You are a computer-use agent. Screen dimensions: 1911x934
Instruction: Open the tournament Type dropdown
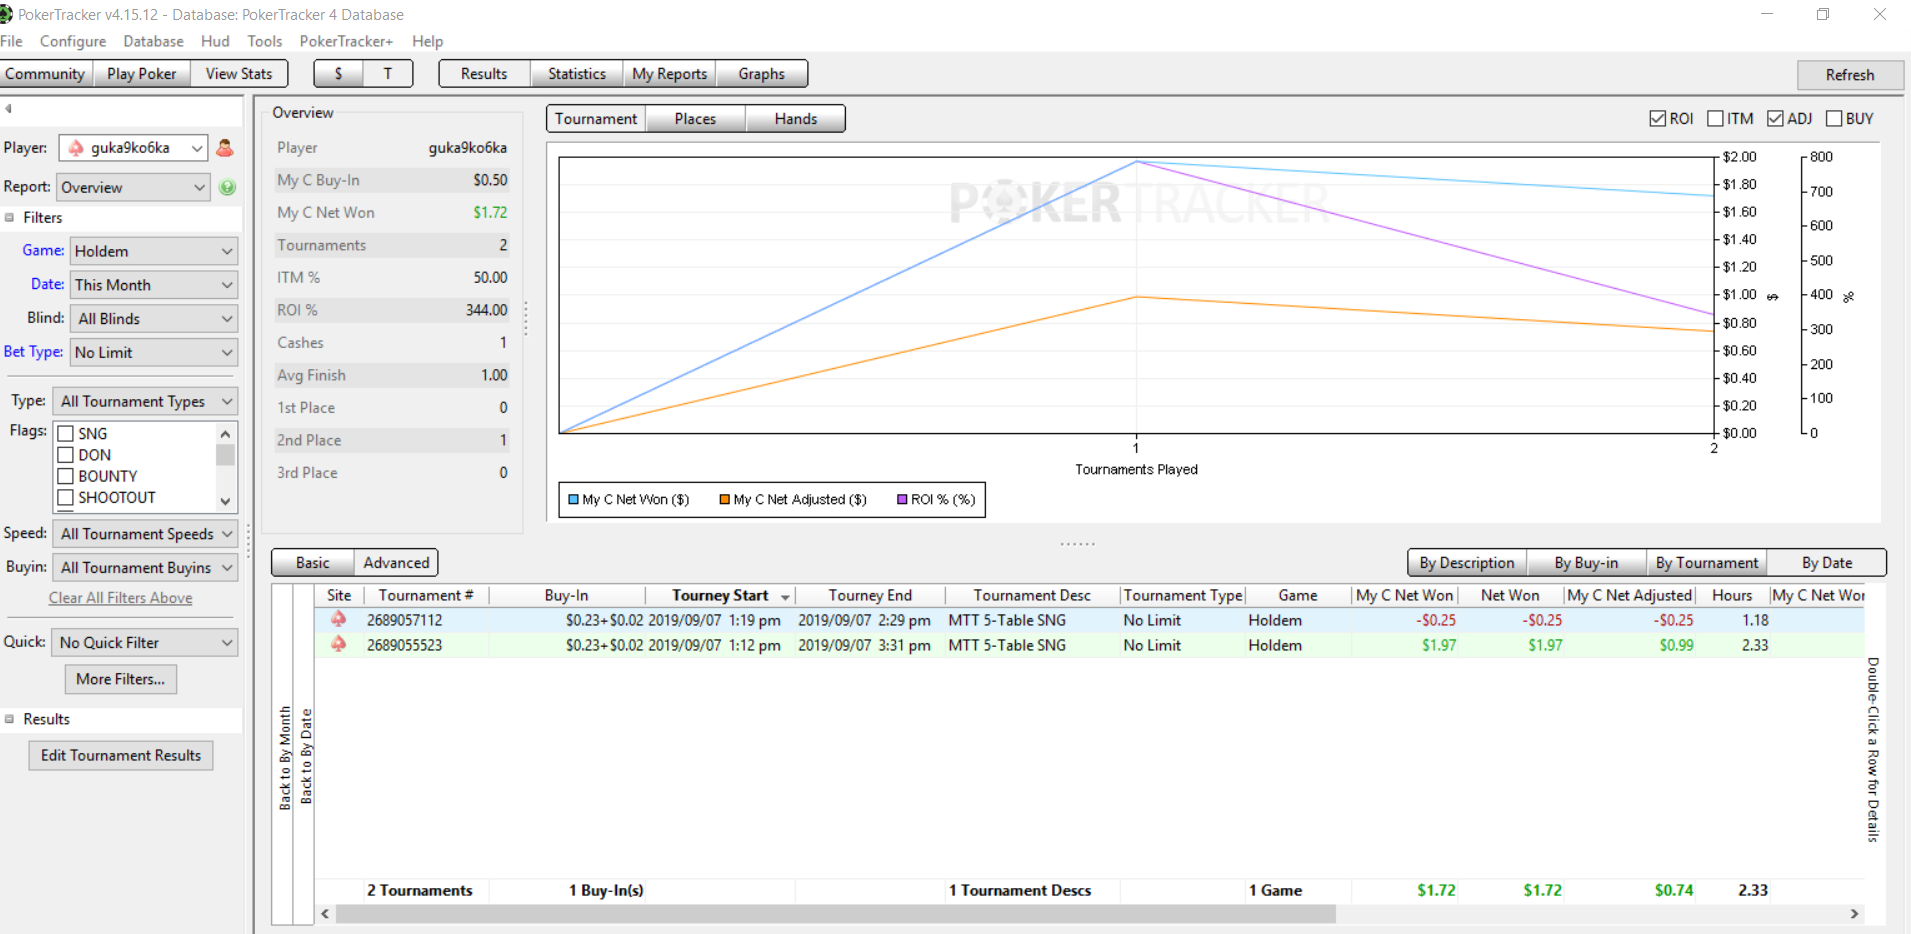(x=145, y=401)
